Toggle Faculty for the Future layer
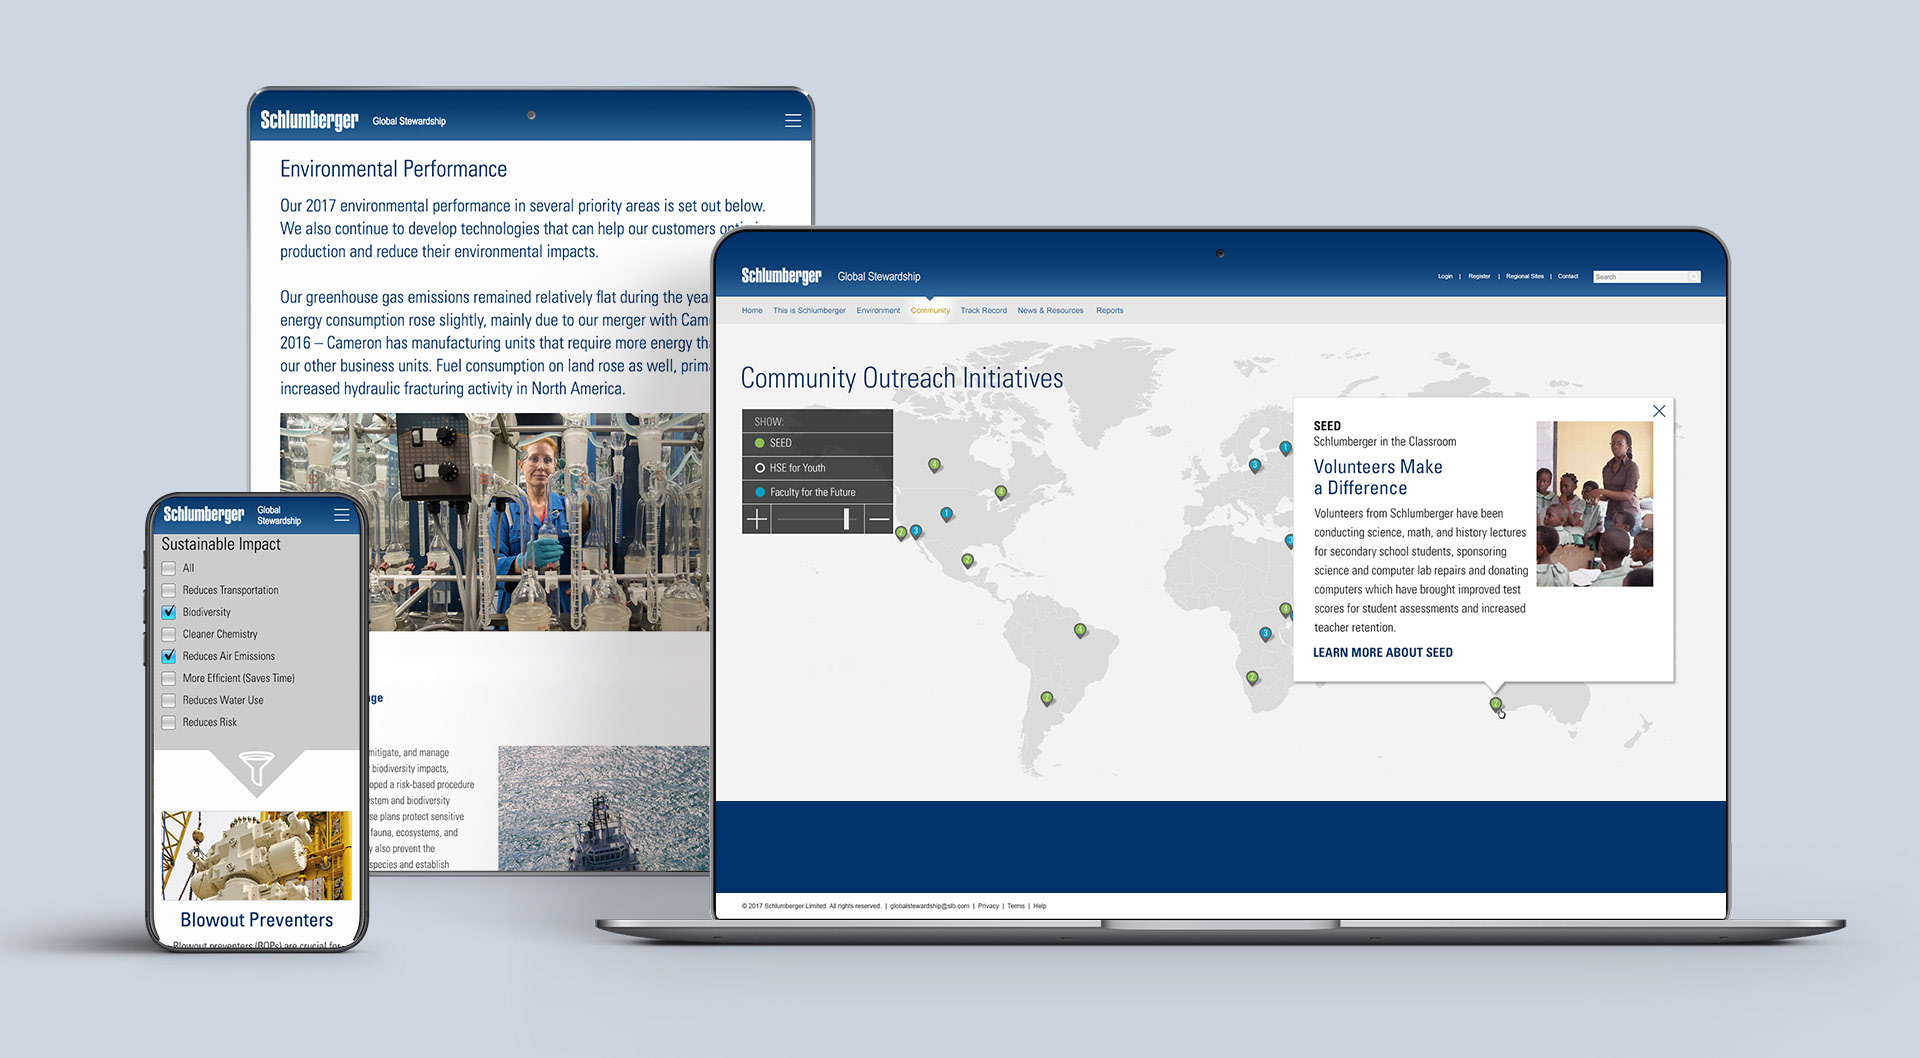1920x1058 pixels. pyautogui.click(x=817, y=492)
